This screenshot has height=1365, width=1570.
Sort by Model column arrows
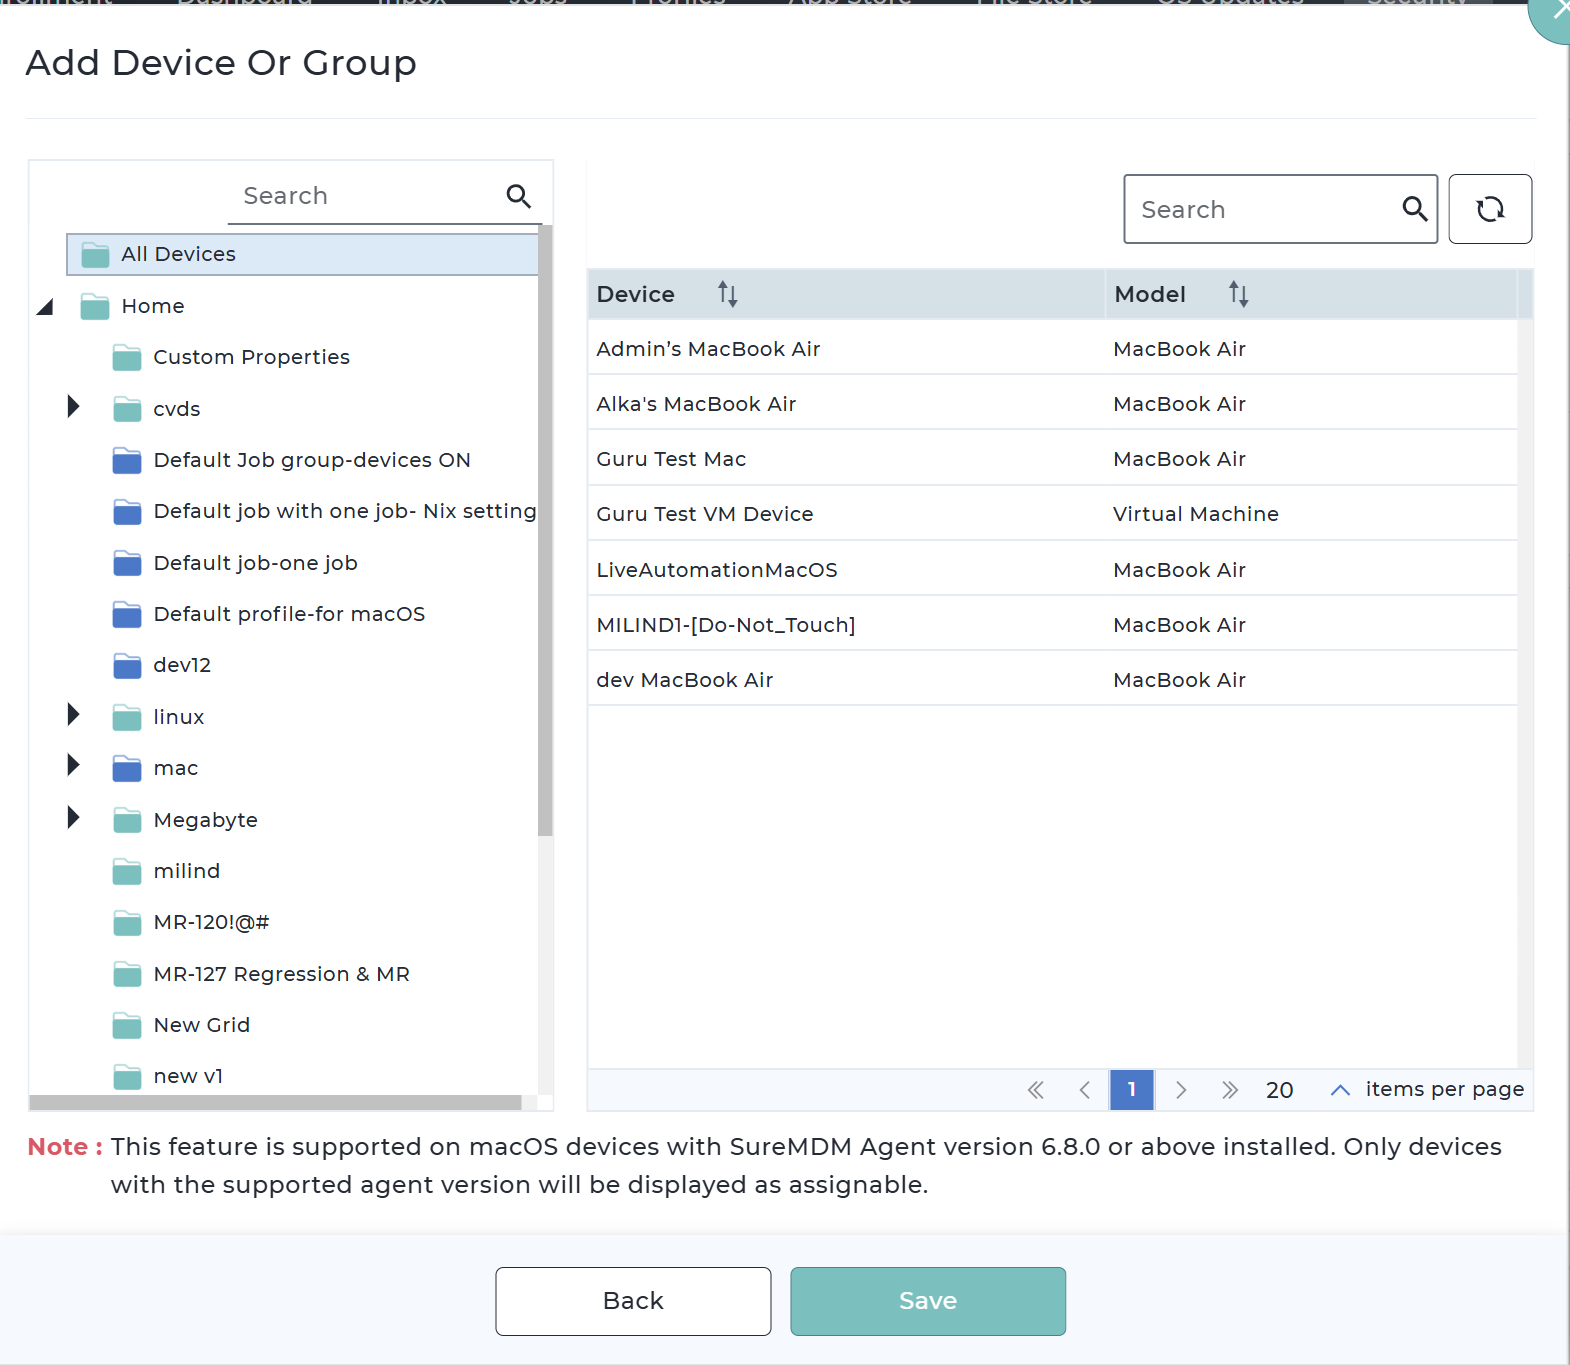[x=1238, y=294]
